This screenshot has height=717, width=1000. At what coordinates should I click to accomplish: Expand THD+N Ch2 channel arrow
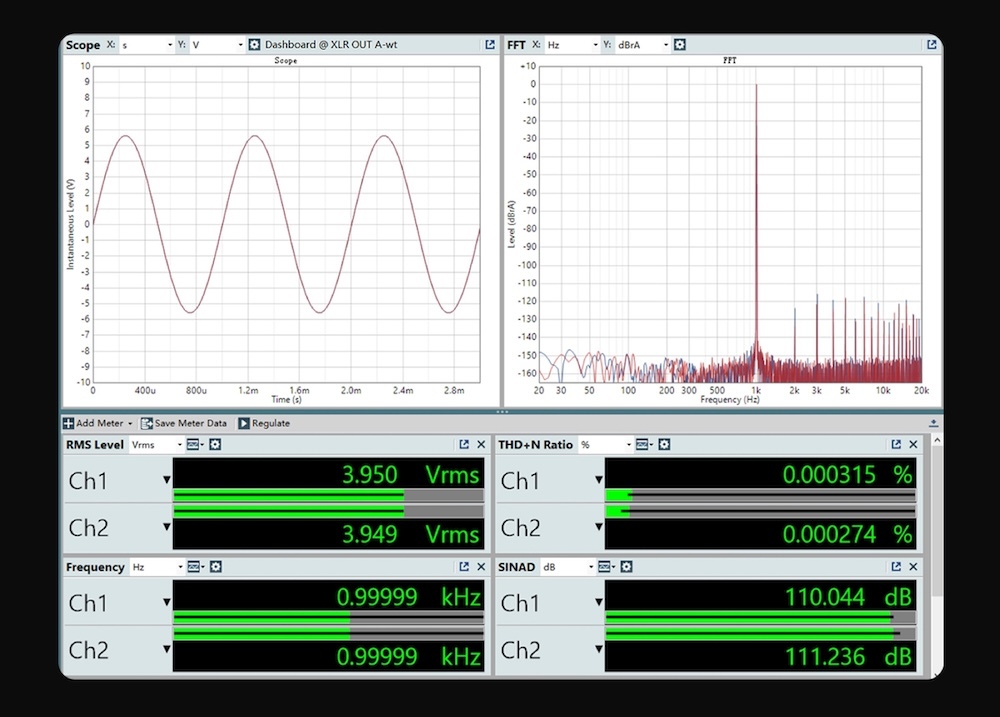coord(599,527)
